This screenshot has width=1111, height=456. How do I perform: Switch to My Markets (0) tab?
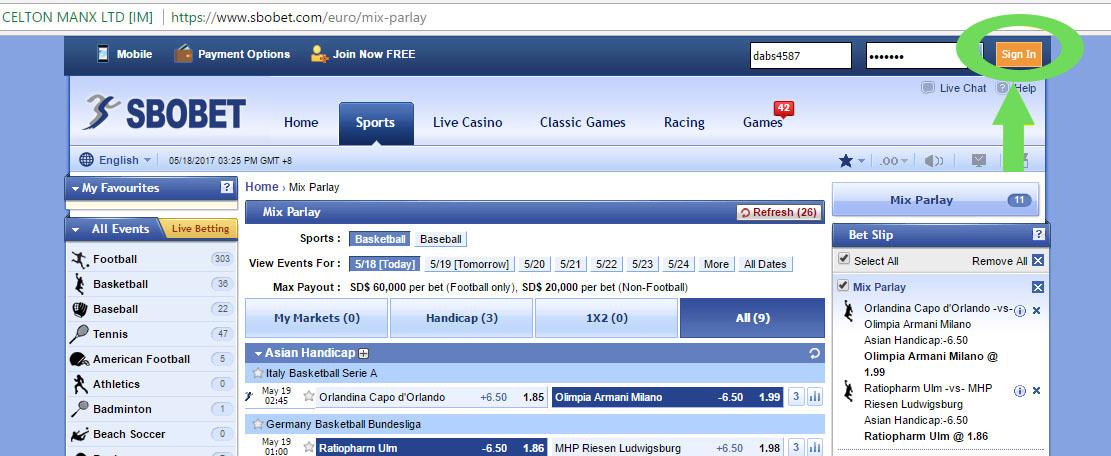pyautogui.click(x=317, y=318)
